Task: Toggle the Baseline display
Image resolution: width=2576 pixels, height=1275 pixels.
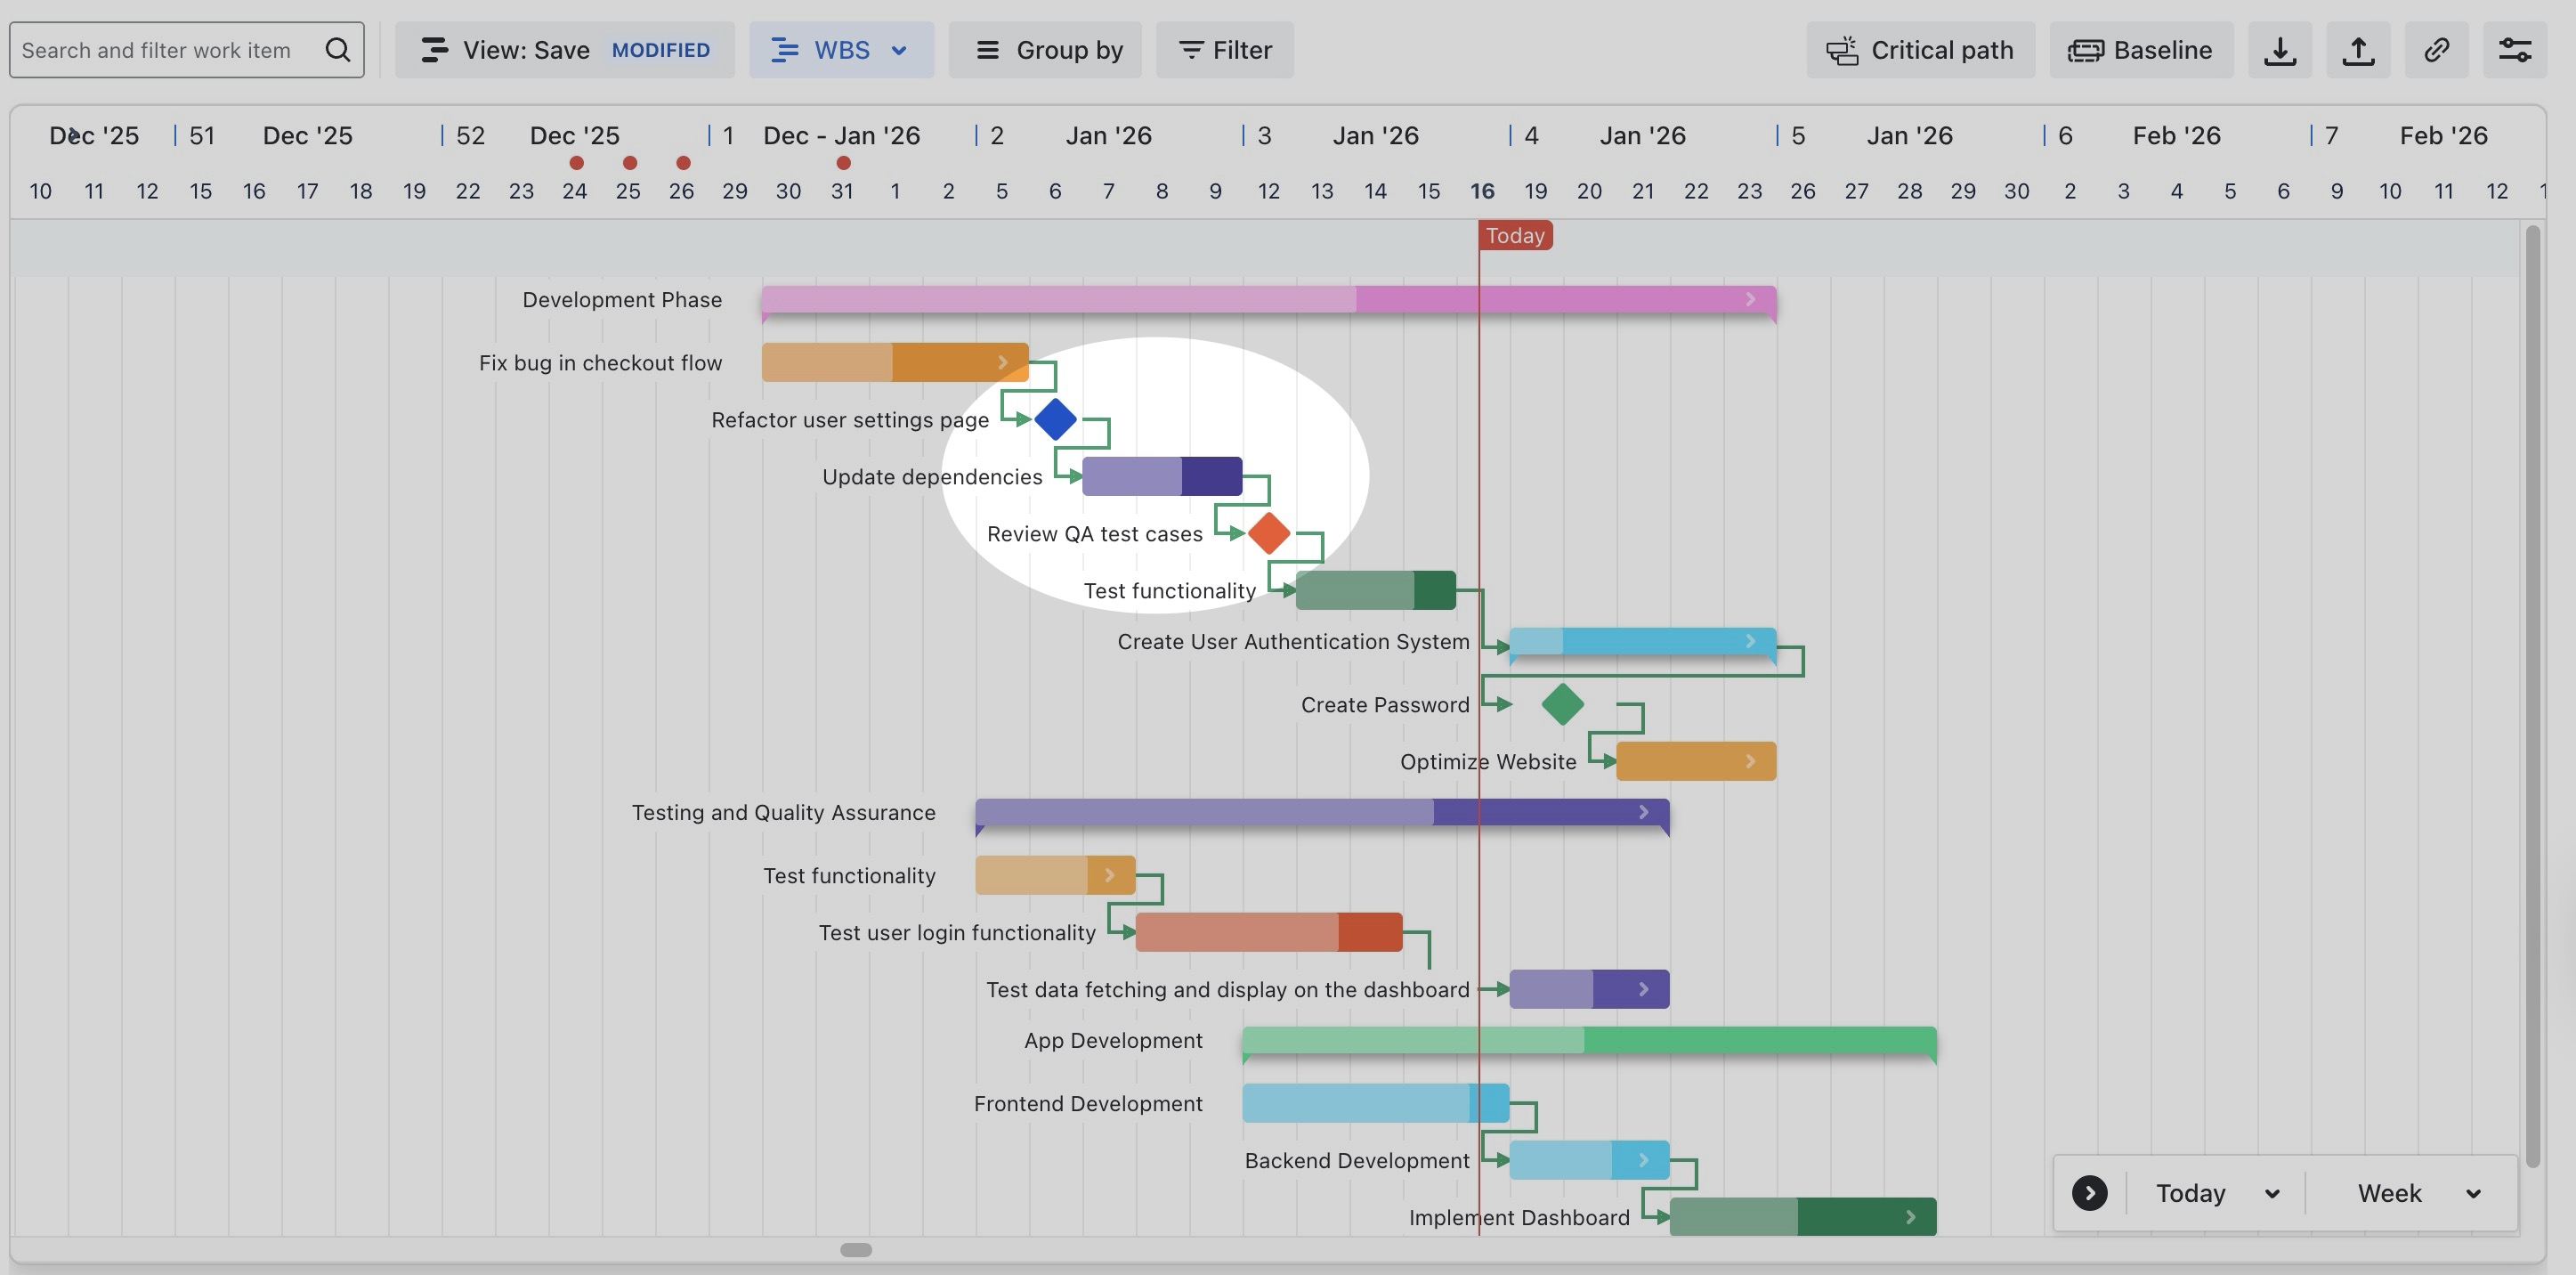Action: (x=2140, y=50)
